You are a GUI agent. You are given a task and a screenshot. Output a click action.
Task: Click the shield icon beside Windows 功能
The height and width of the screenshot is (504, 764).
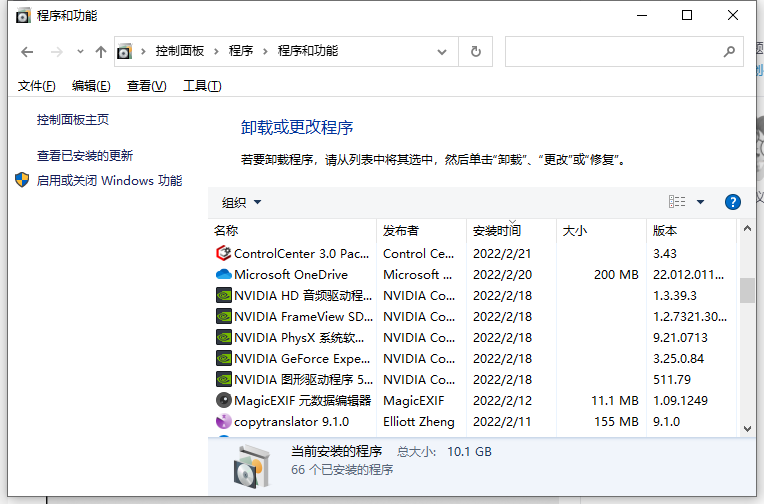(22, 180)
